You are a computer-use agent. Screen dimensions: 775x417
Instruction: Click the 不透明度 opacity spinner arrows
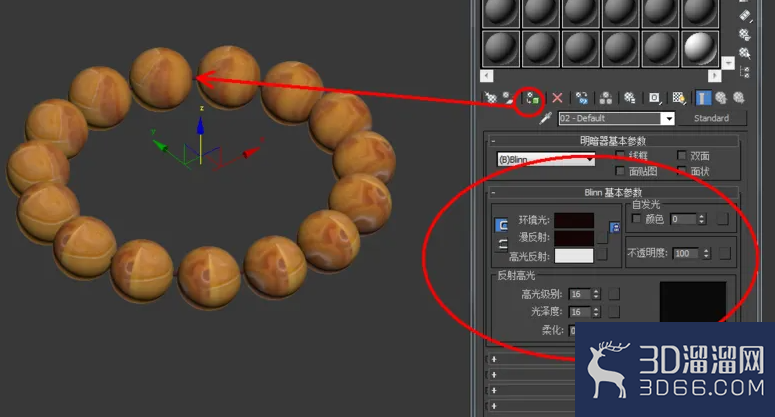[706, 253]
